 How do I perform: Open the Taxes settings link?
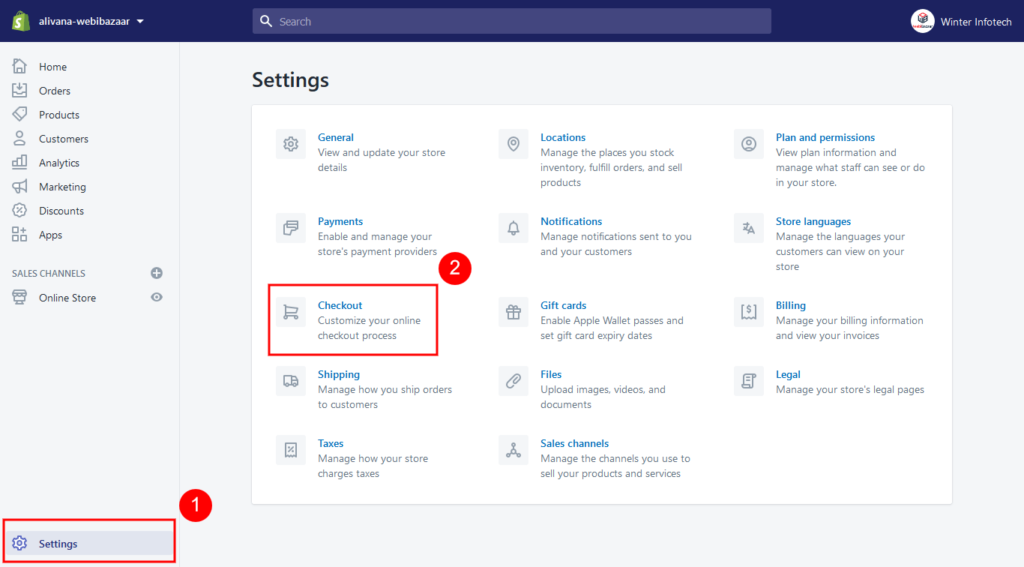[331, 443]
